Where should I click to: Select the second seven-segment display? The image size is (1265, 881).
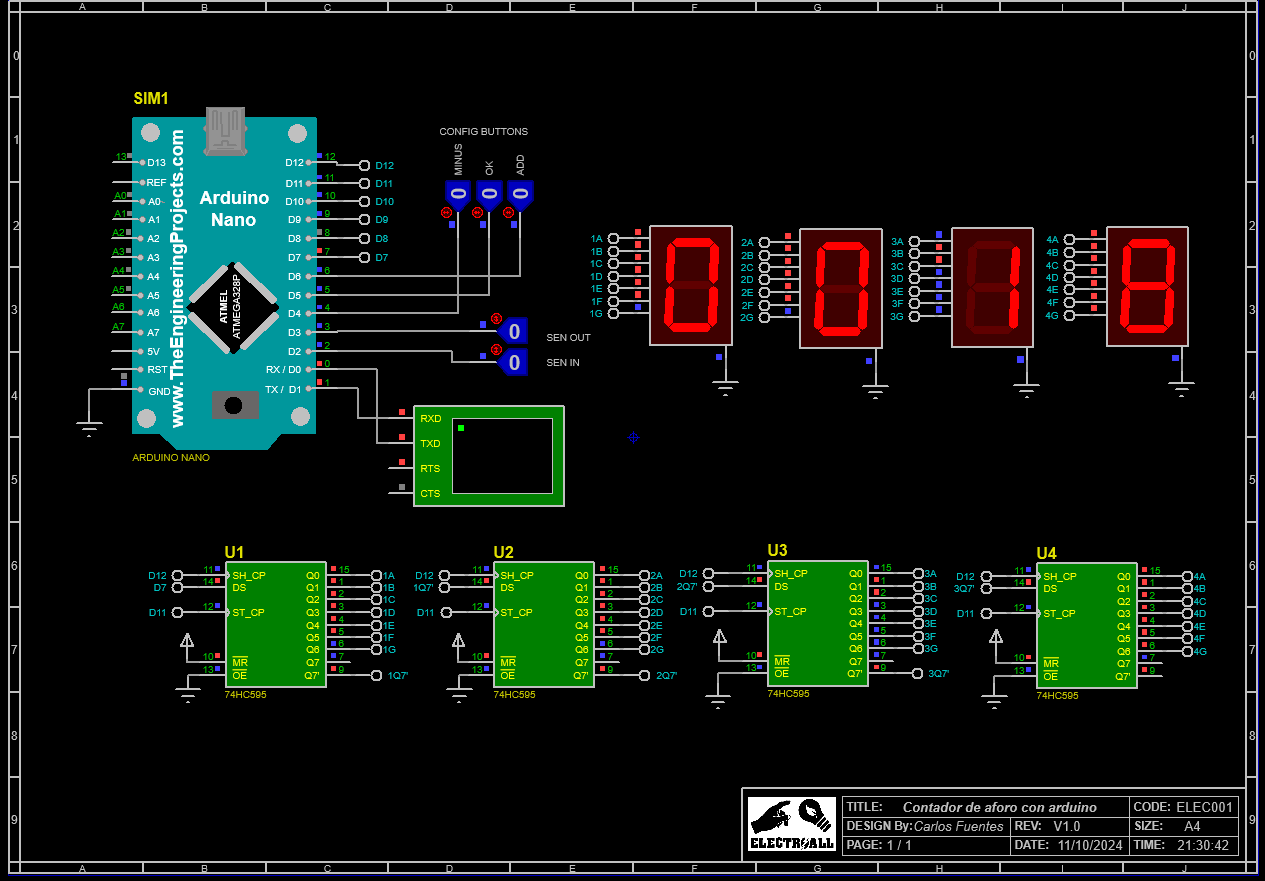840,288
